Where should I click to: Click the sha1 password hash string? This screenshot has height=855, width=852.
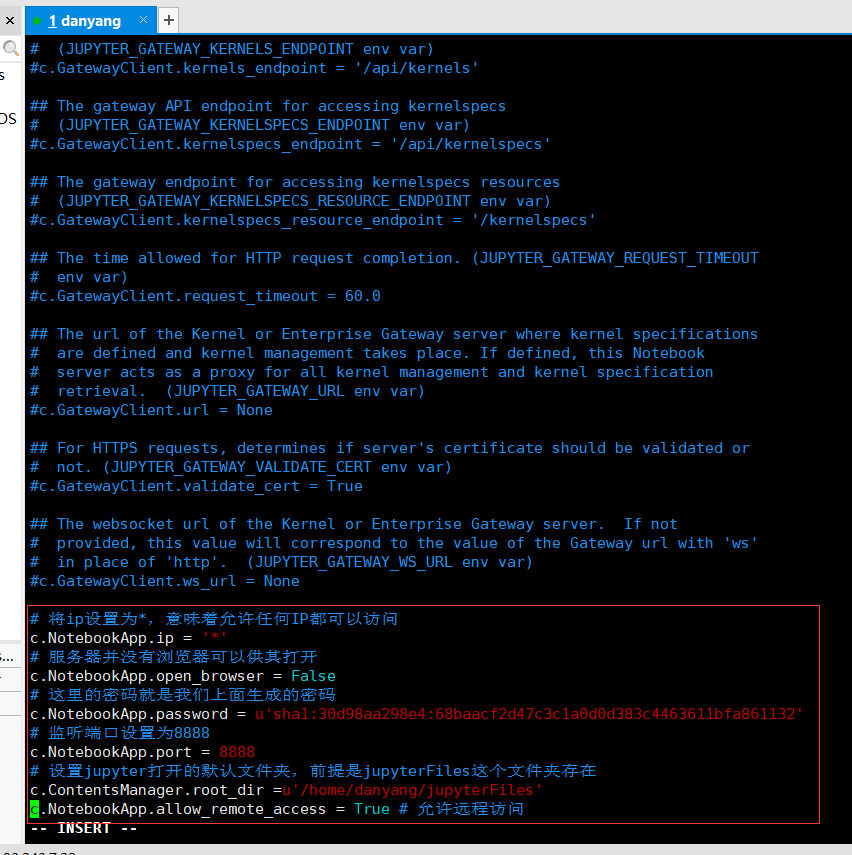click(529, 714)
